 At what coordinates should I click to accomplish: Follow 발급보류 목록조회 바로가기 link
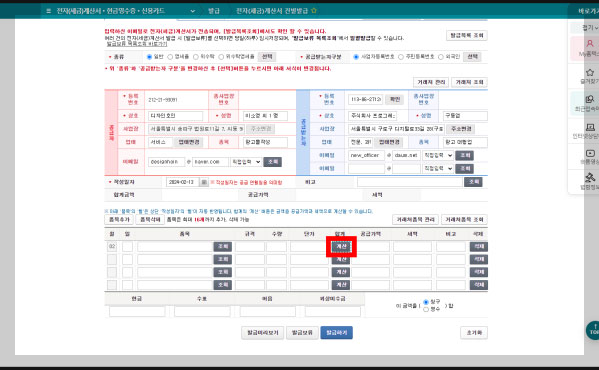(136, 44)
